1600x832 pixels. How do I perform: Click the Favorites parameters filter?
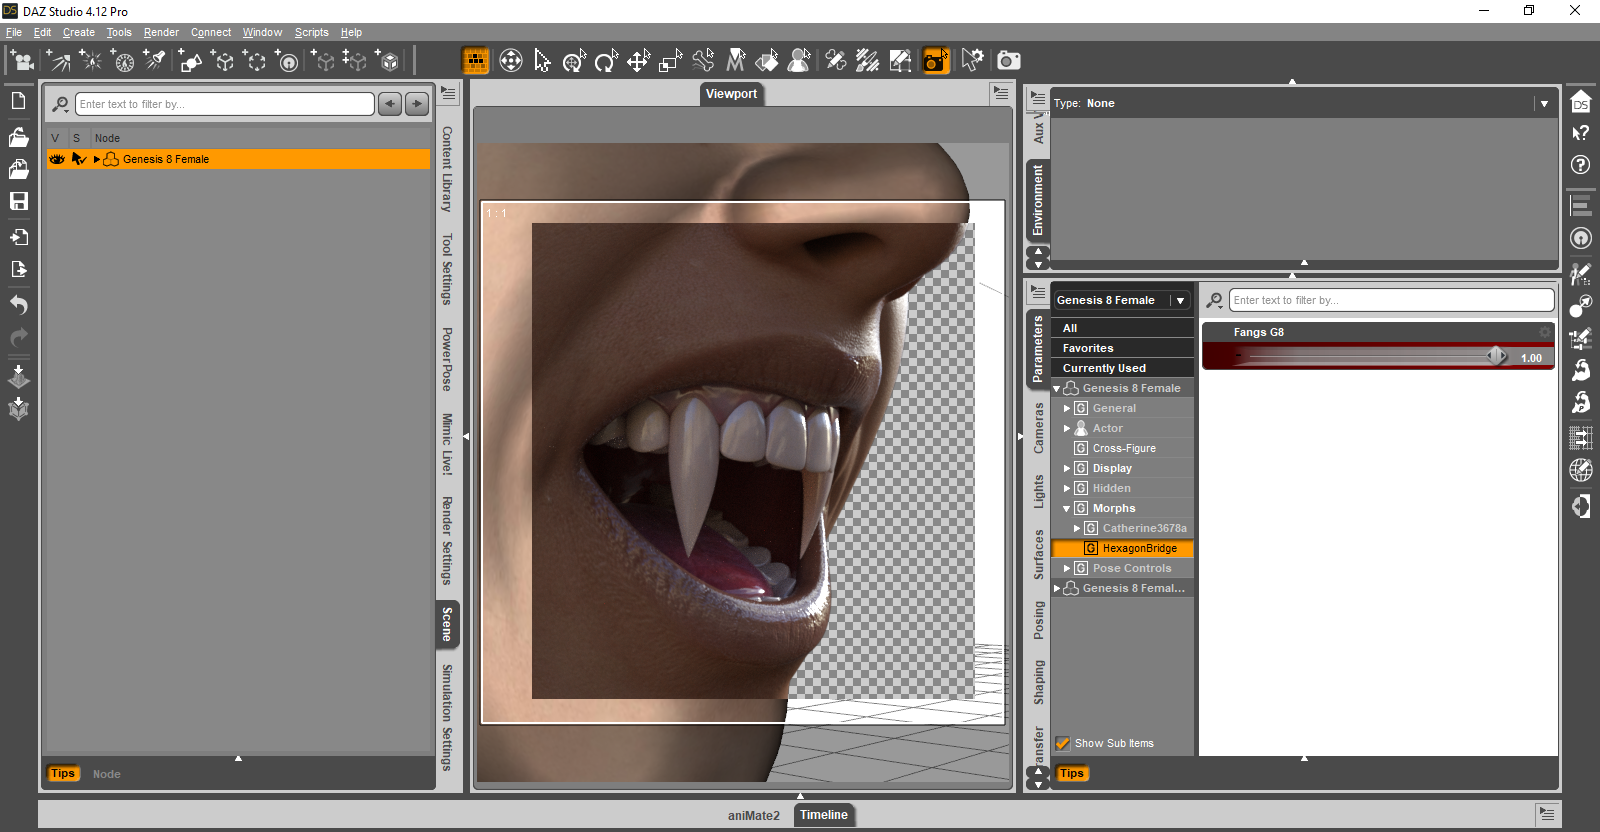(x=1123, y=348)
